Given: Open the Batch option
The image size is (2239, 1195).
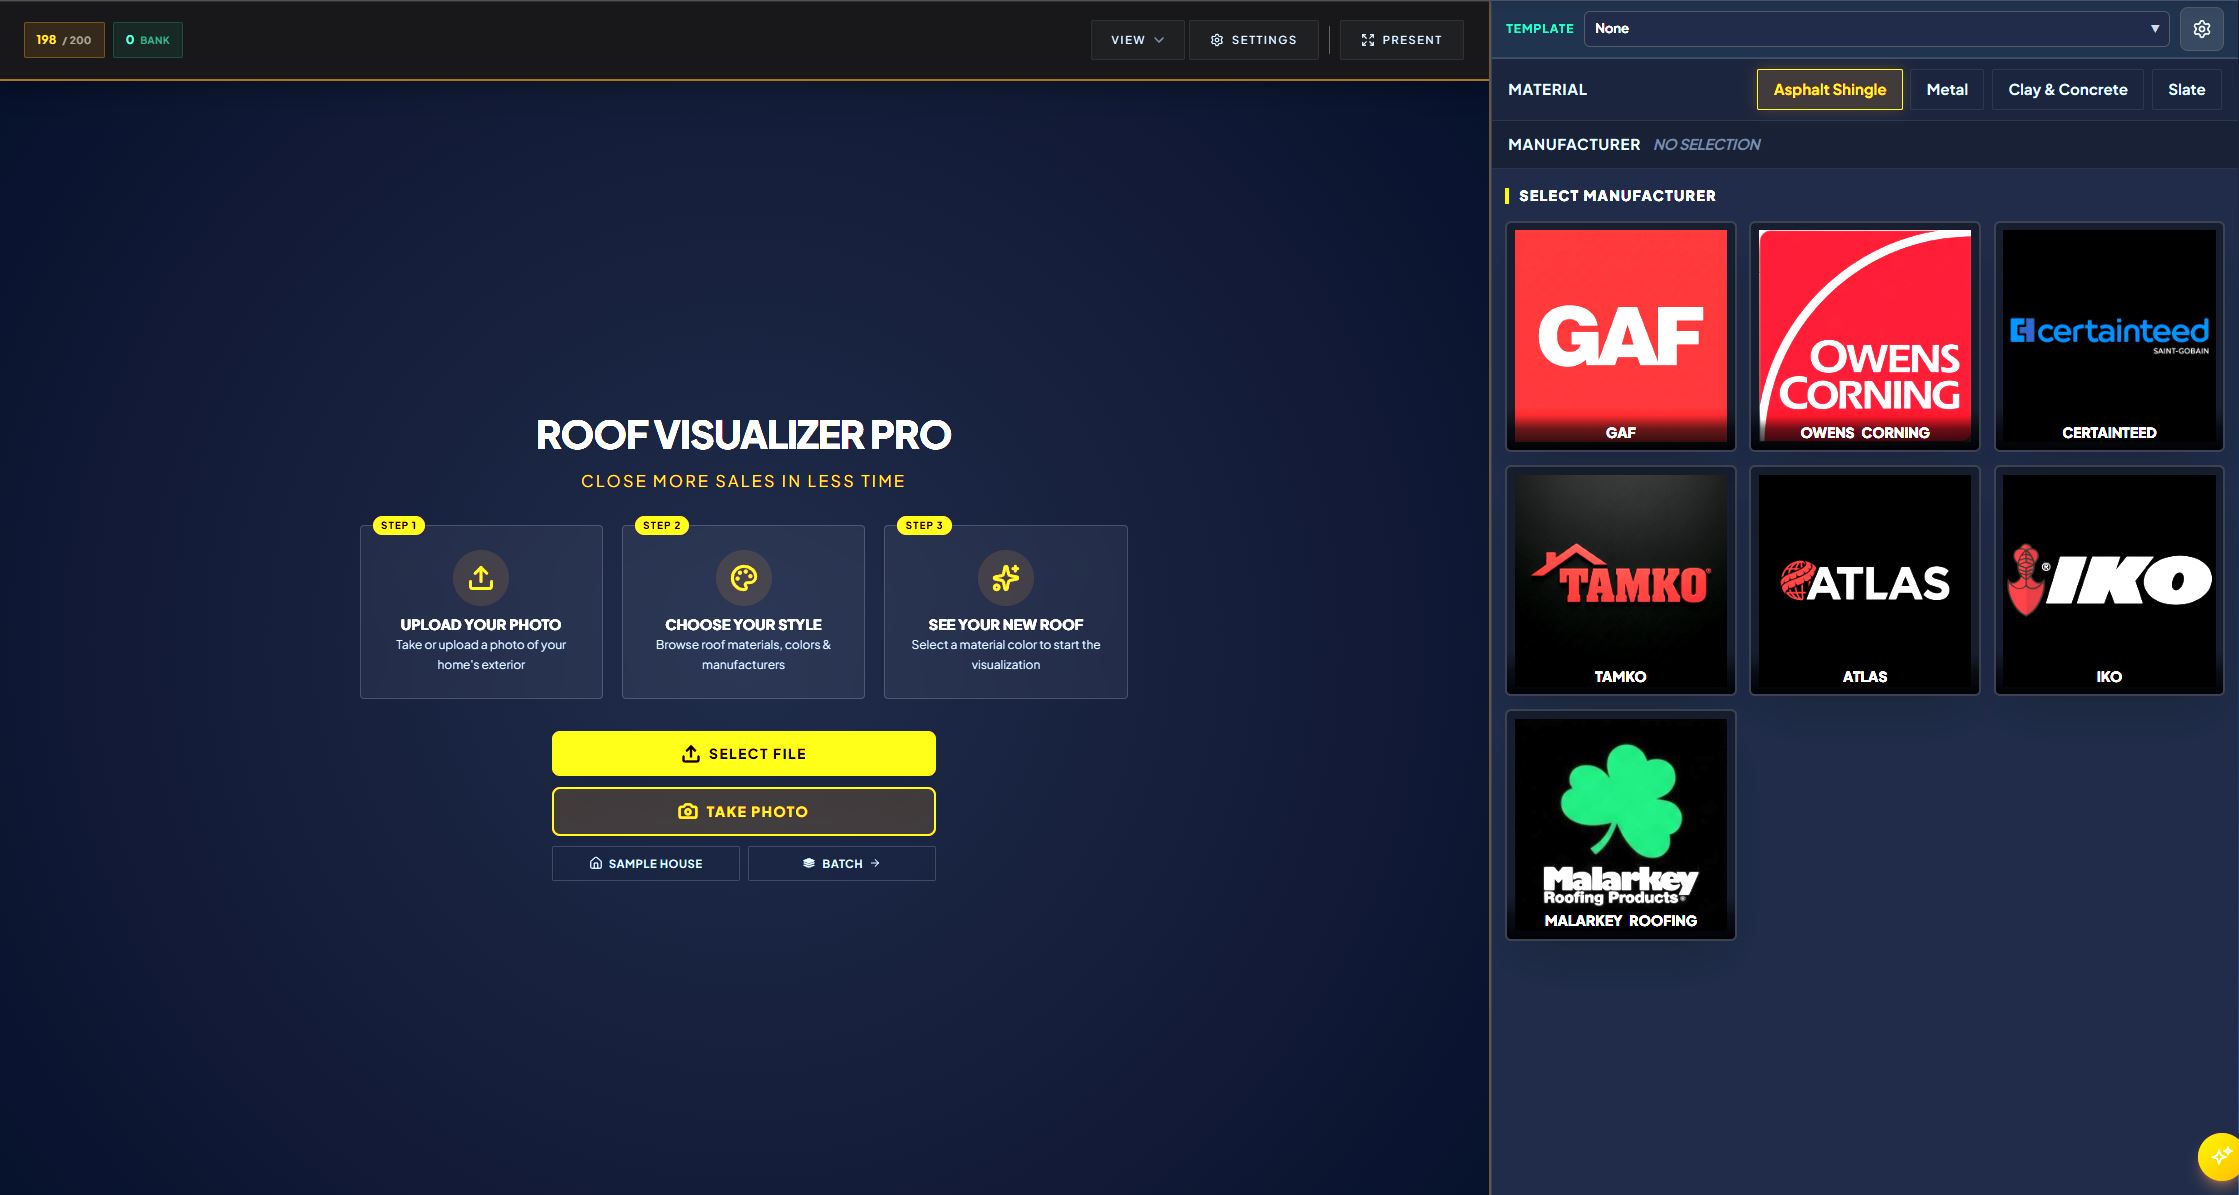Looking at the screenshot, I should pyautogui.click(x=842, y=864).
